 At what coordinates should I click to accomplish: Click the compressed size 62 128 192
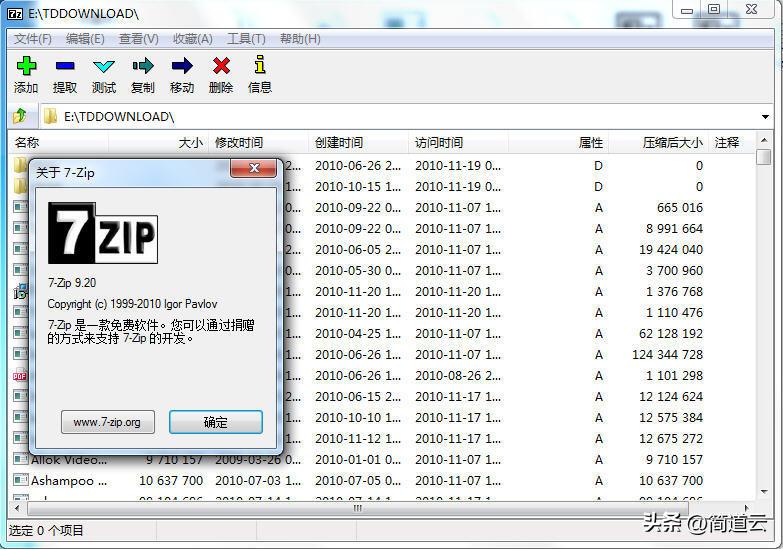click(x=671, y=333)
